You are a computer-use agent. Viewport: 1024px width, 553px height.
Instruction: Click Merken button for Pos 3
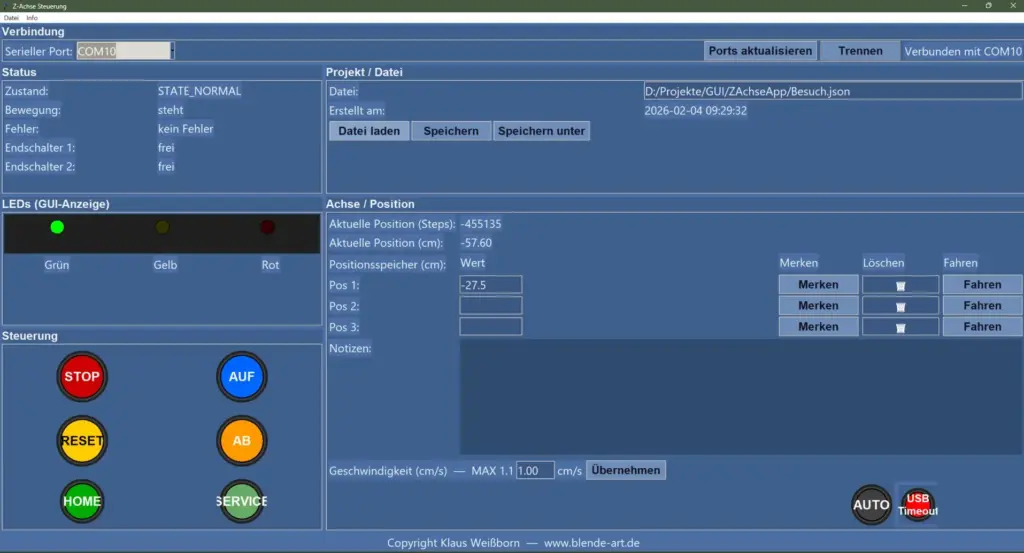pos(818,326)
